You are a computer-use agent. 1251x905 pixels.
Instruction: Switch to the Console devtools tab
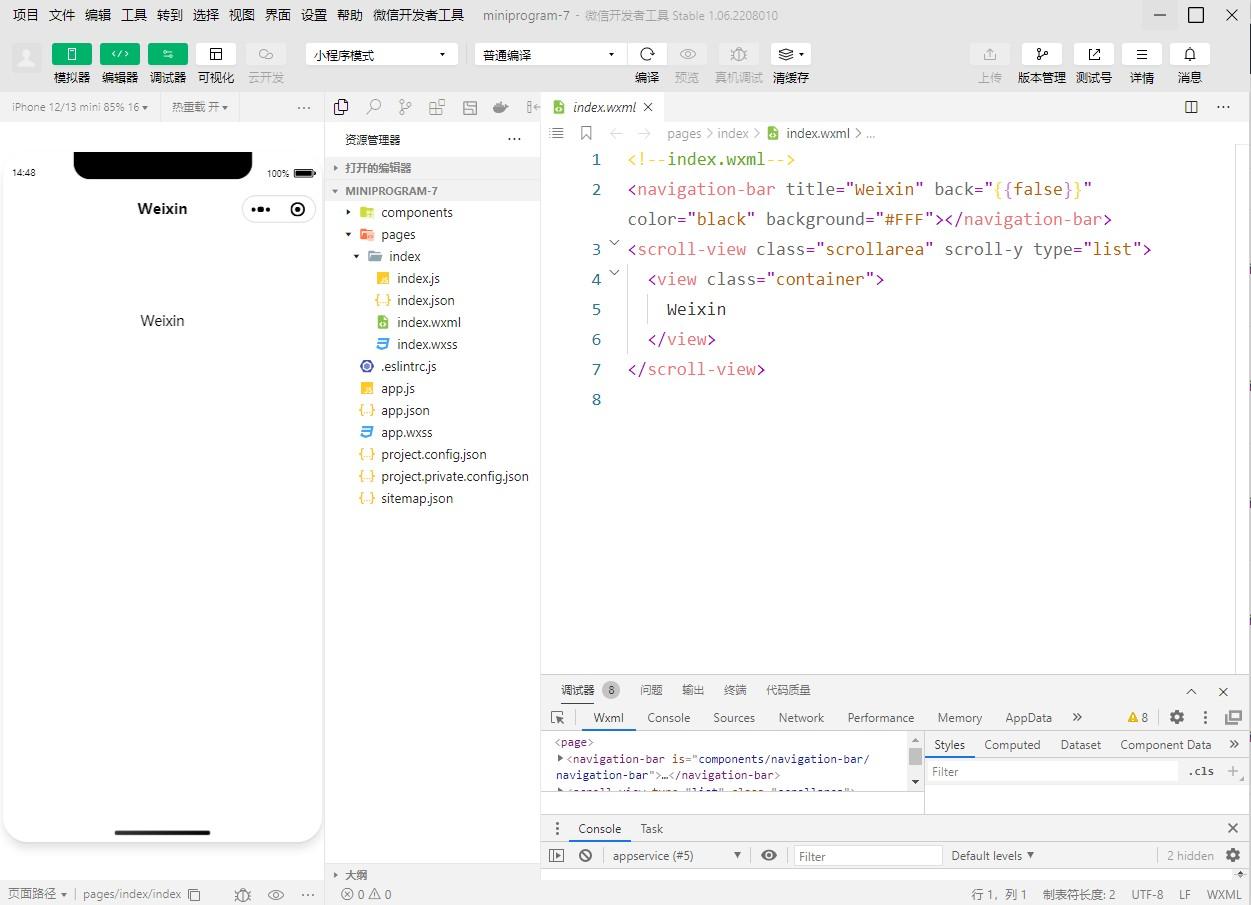pyautogui.click(x=668, y=718)
